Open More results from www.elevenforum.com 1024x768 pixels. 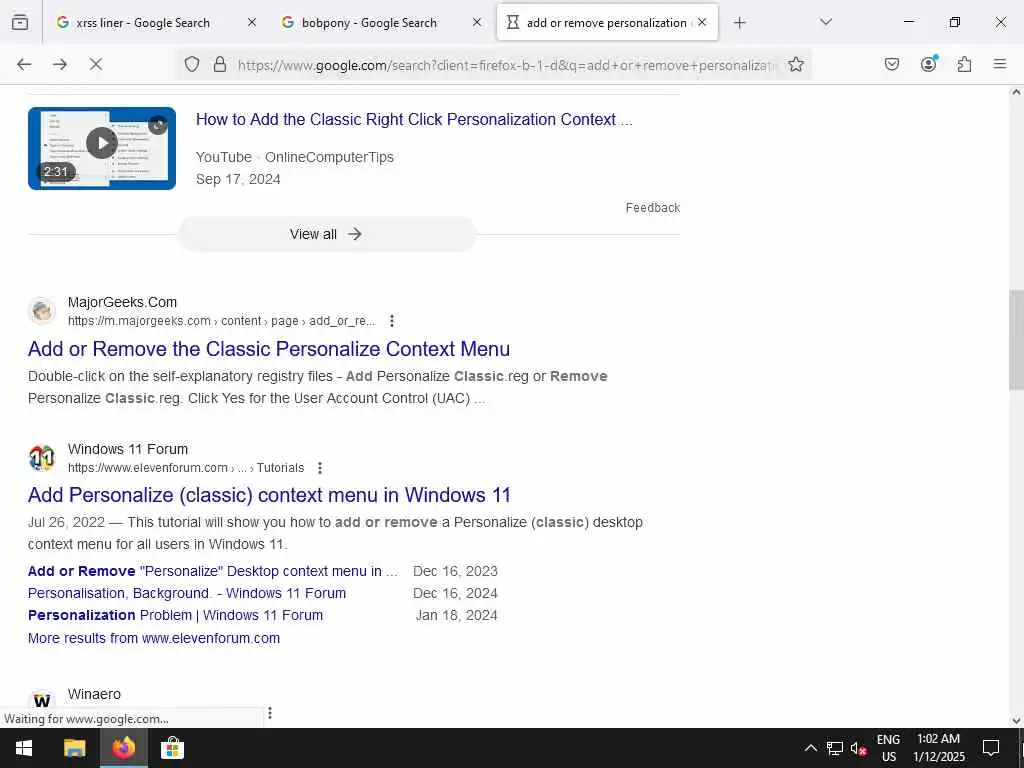click(153, 638)
